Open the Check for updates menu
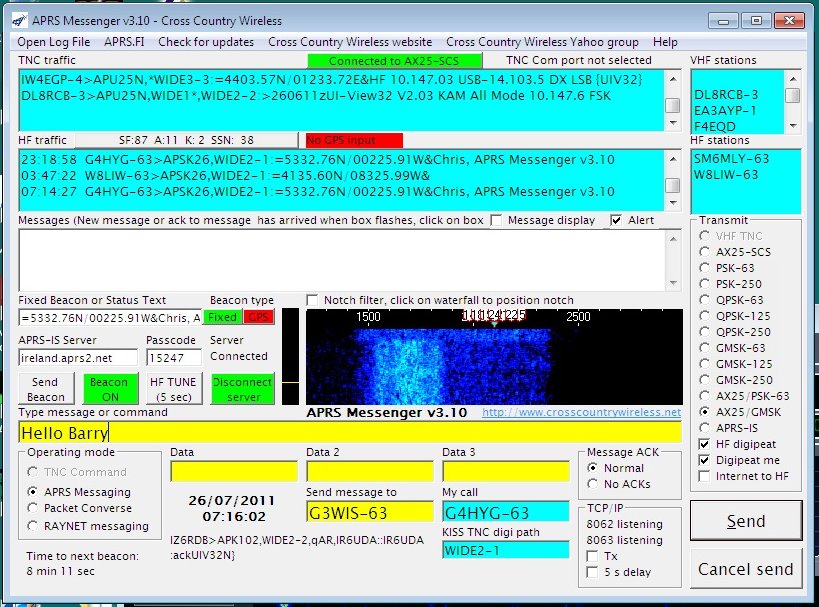819x607 pixels. [x=205, y=42]
